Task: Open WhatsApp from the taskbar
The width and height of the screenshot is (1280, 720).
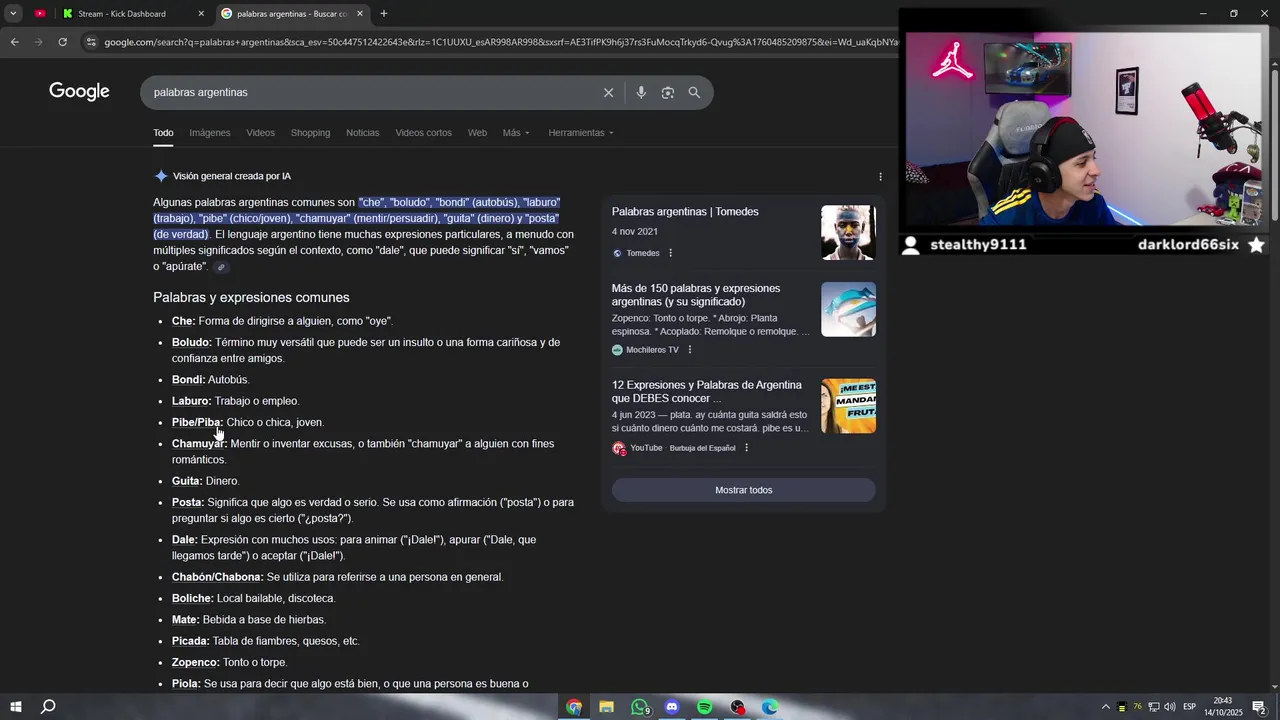Action: click(x=640, y=707)
